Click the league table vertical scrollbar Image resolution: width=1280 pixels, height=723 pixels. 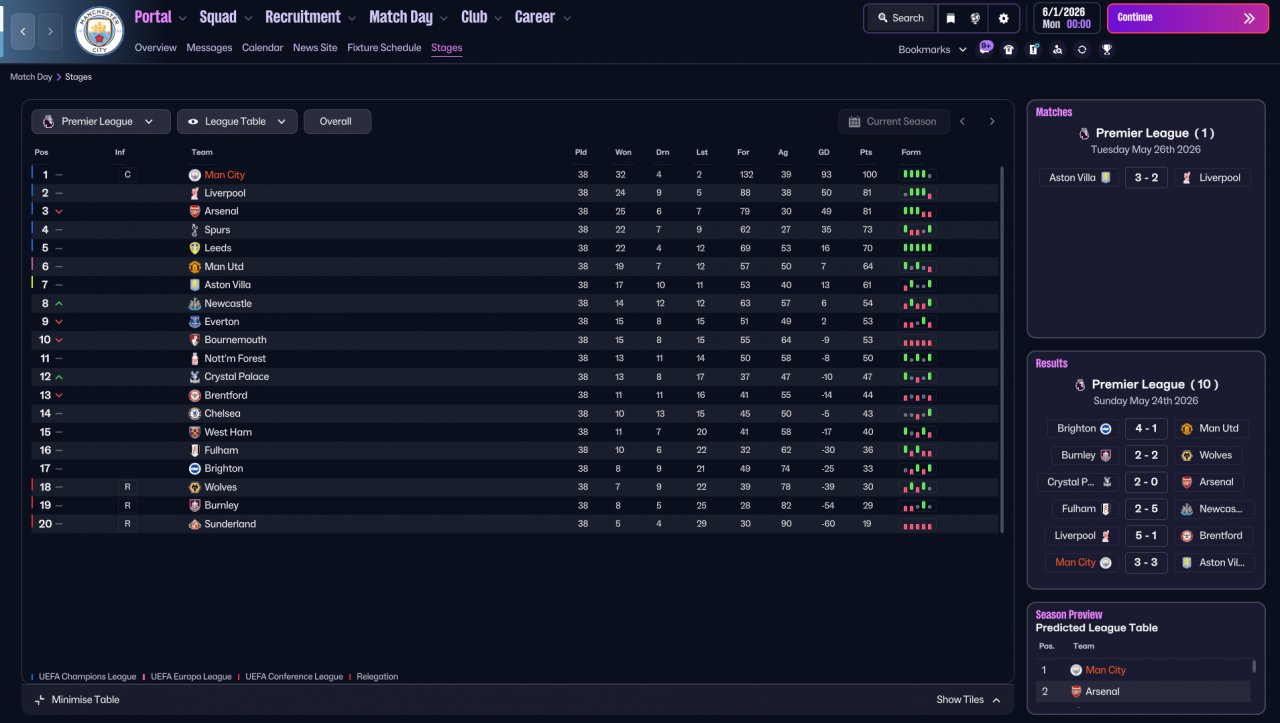pos(1001,350)
